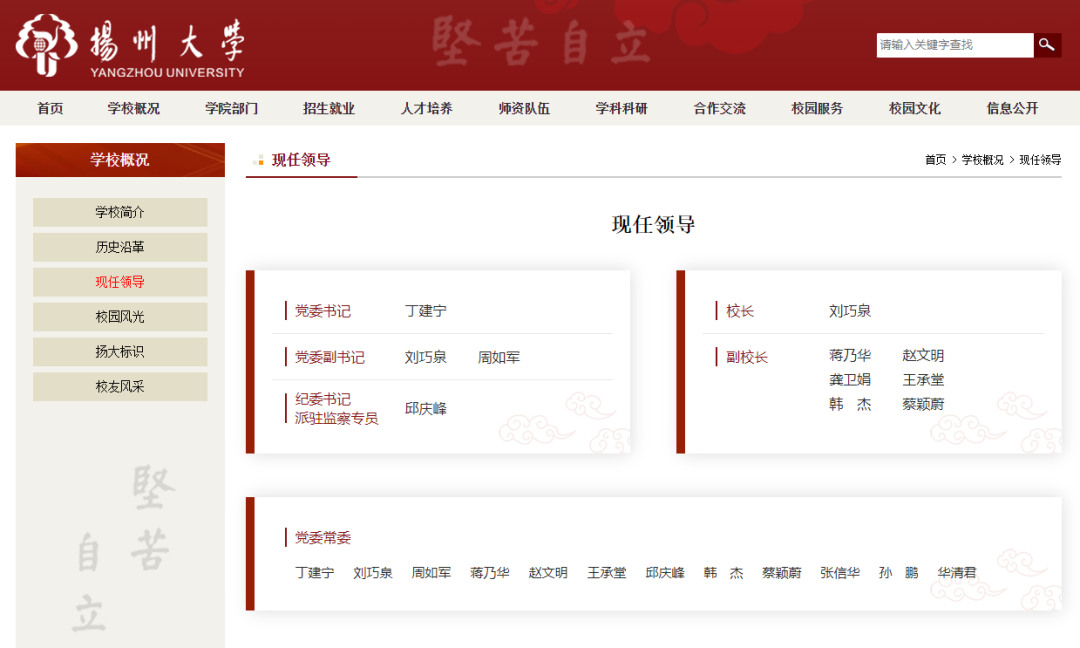Open the 首页 navigation menu item

(x=50, y=108)
